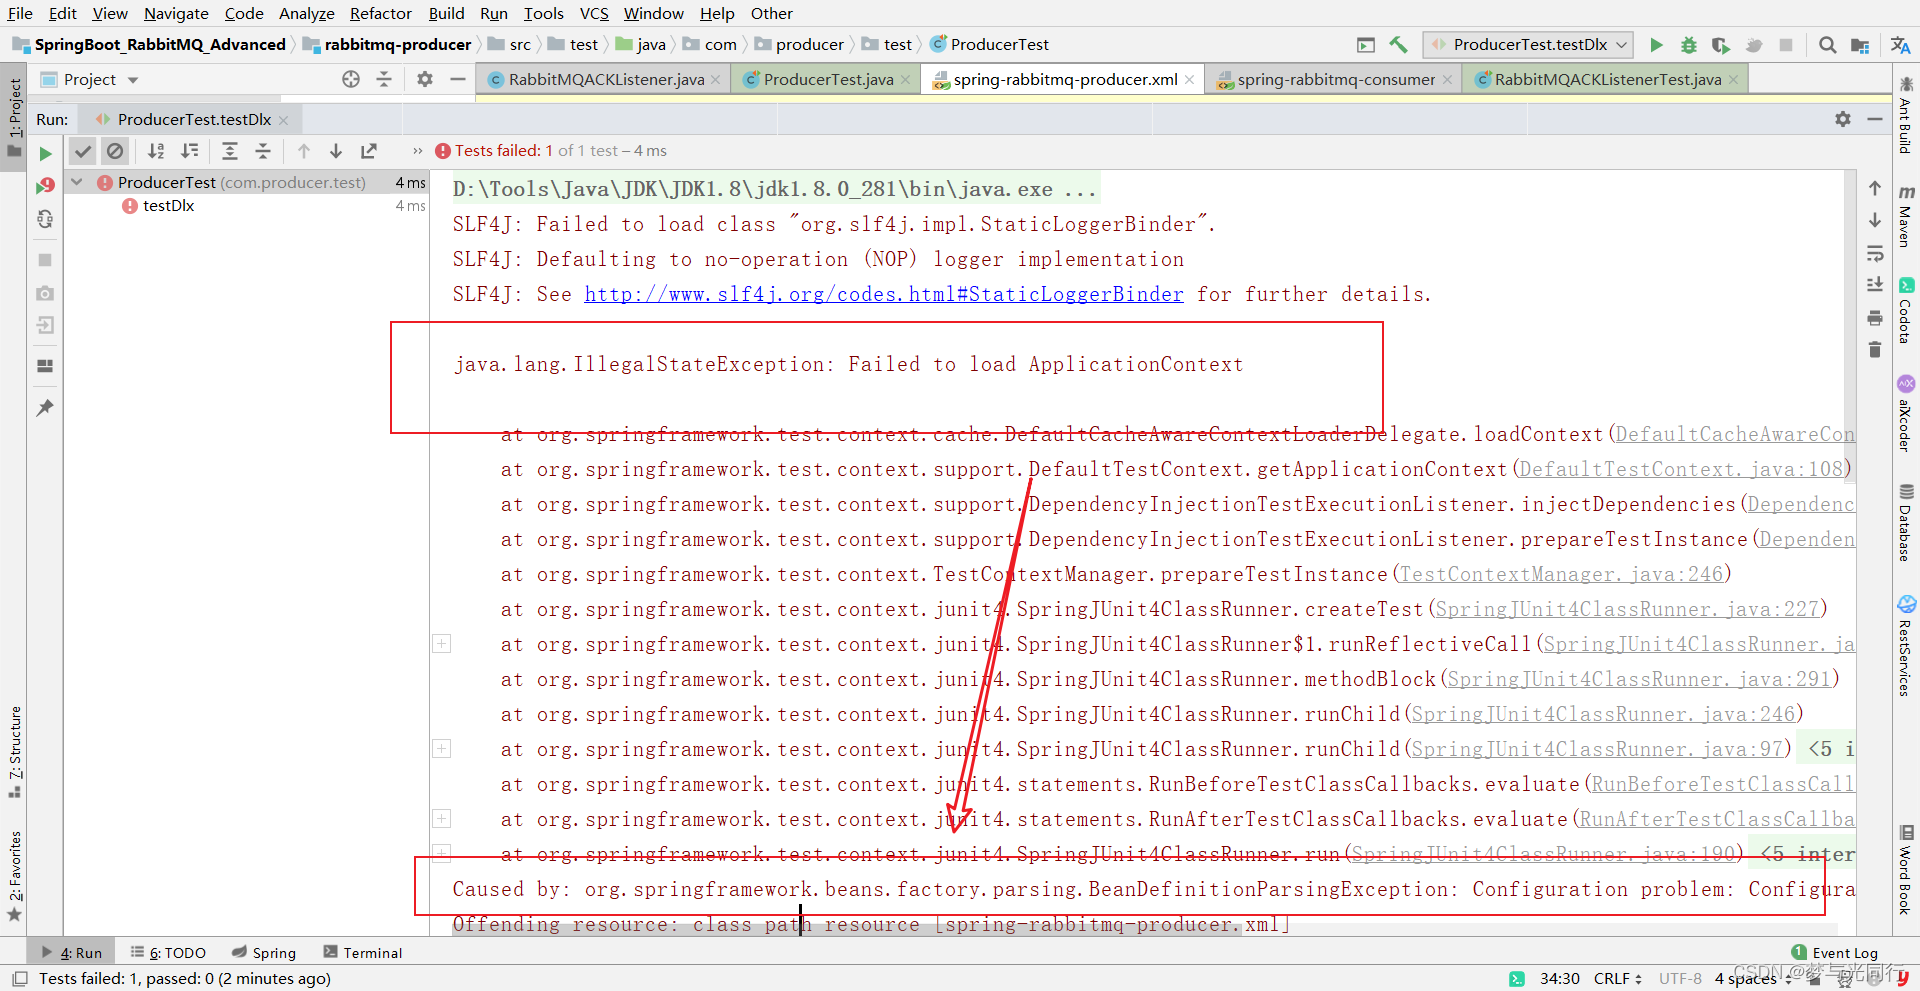This screenshot has height=991, width=1920.
Task: Click down the stack trace arrow
Action: coord(1875,220)
